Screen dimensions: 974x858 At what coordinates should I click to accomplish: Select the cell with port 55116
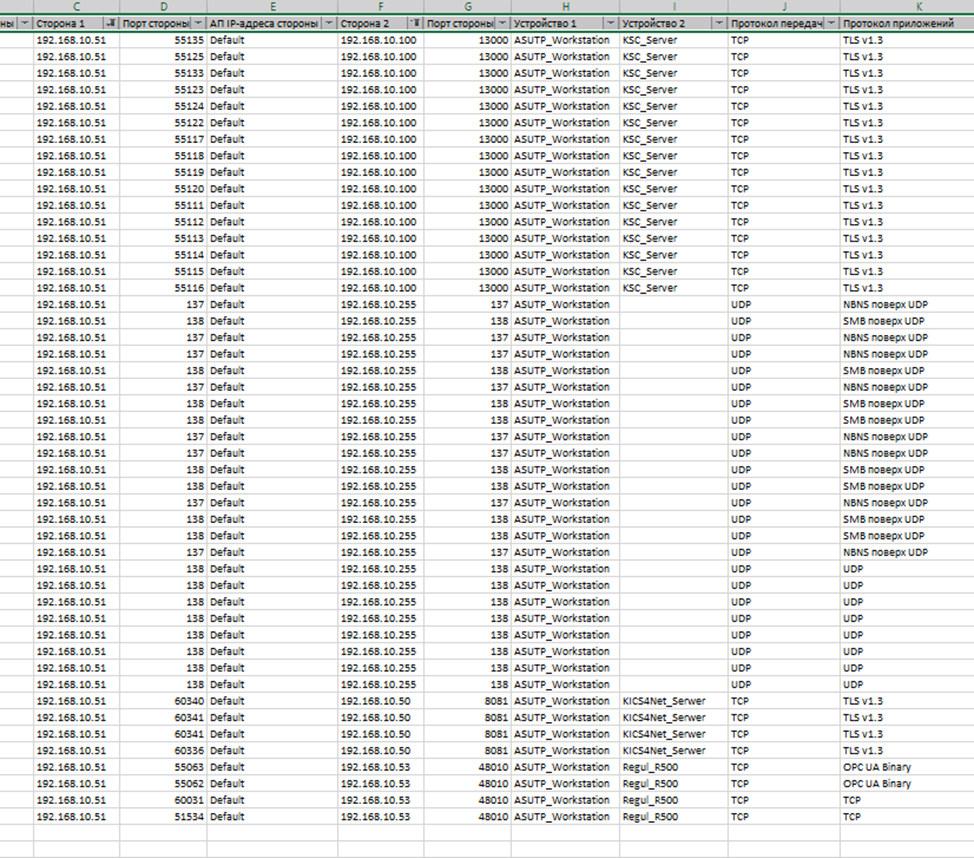point(163,288)
